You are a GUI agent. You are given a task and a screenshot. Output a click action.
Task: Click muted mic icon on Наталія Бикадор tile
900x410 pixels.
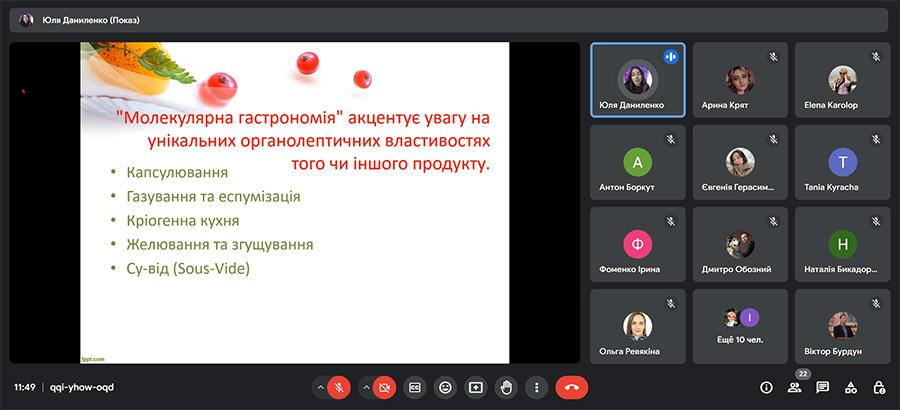tap(876, 221)
